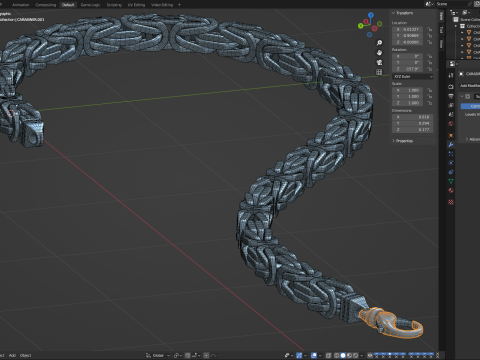Switch to the Scripting workspace tab

pos(114,5)
